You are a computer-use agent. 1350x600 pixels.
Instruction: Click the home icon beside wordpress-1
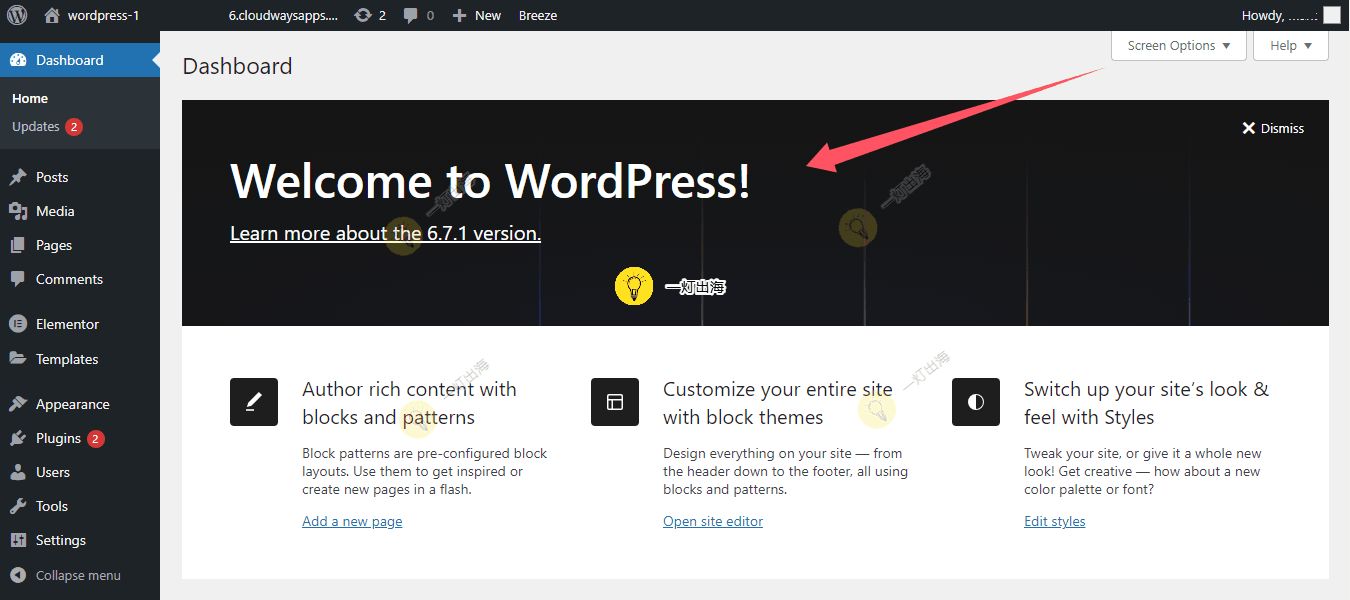click(x=52, y=15)
